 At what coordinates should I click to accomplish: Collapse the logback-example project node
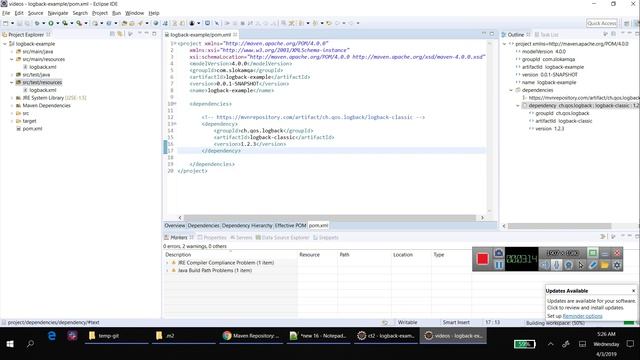click(x=5, y=44)
